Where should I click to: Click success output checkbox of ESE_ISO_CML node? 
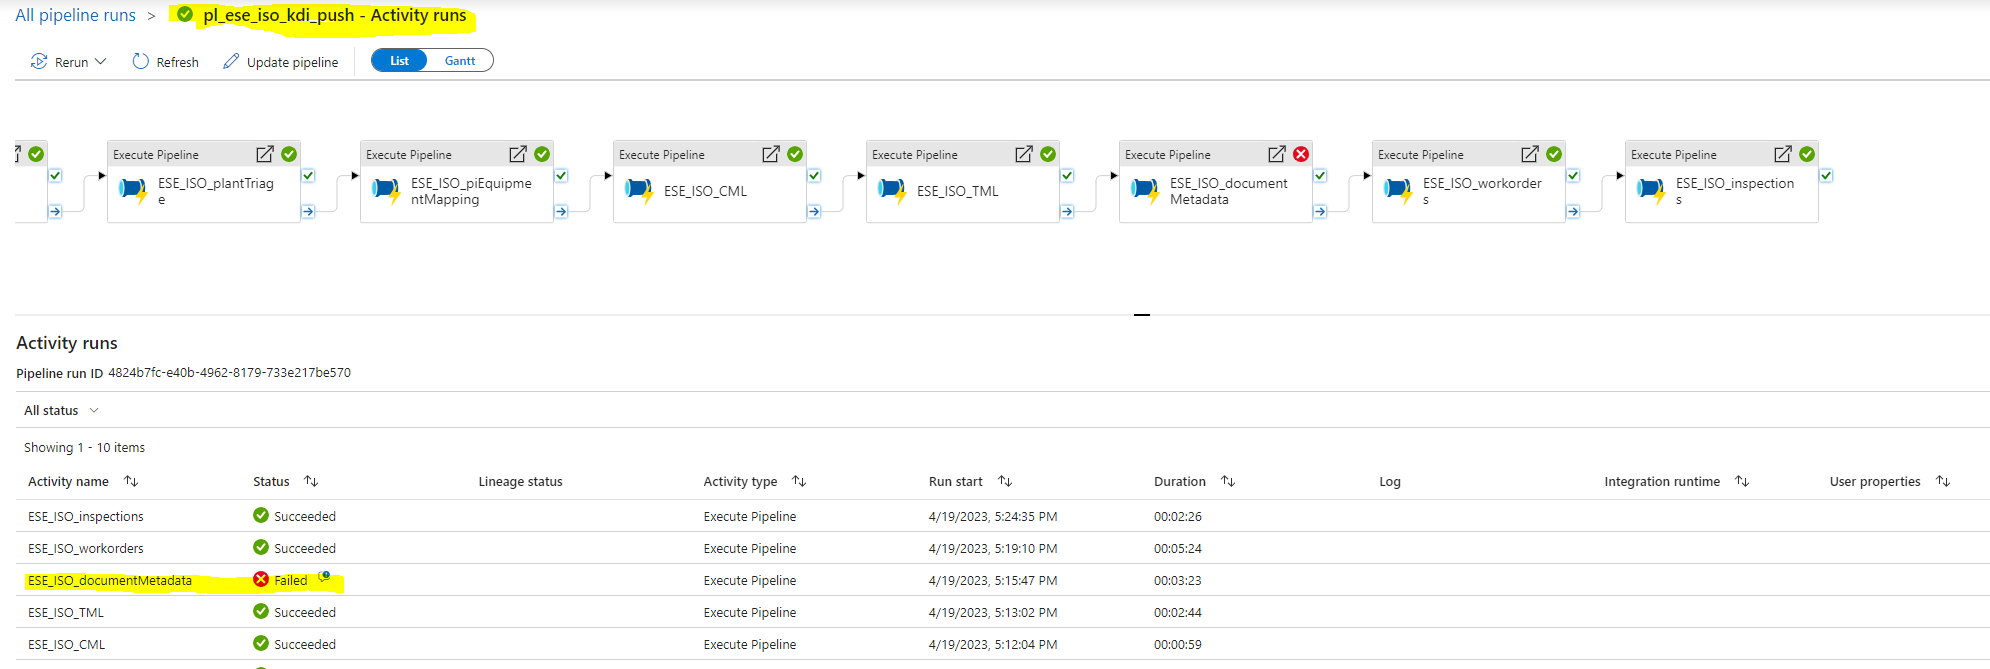click(x=814, y=176)
